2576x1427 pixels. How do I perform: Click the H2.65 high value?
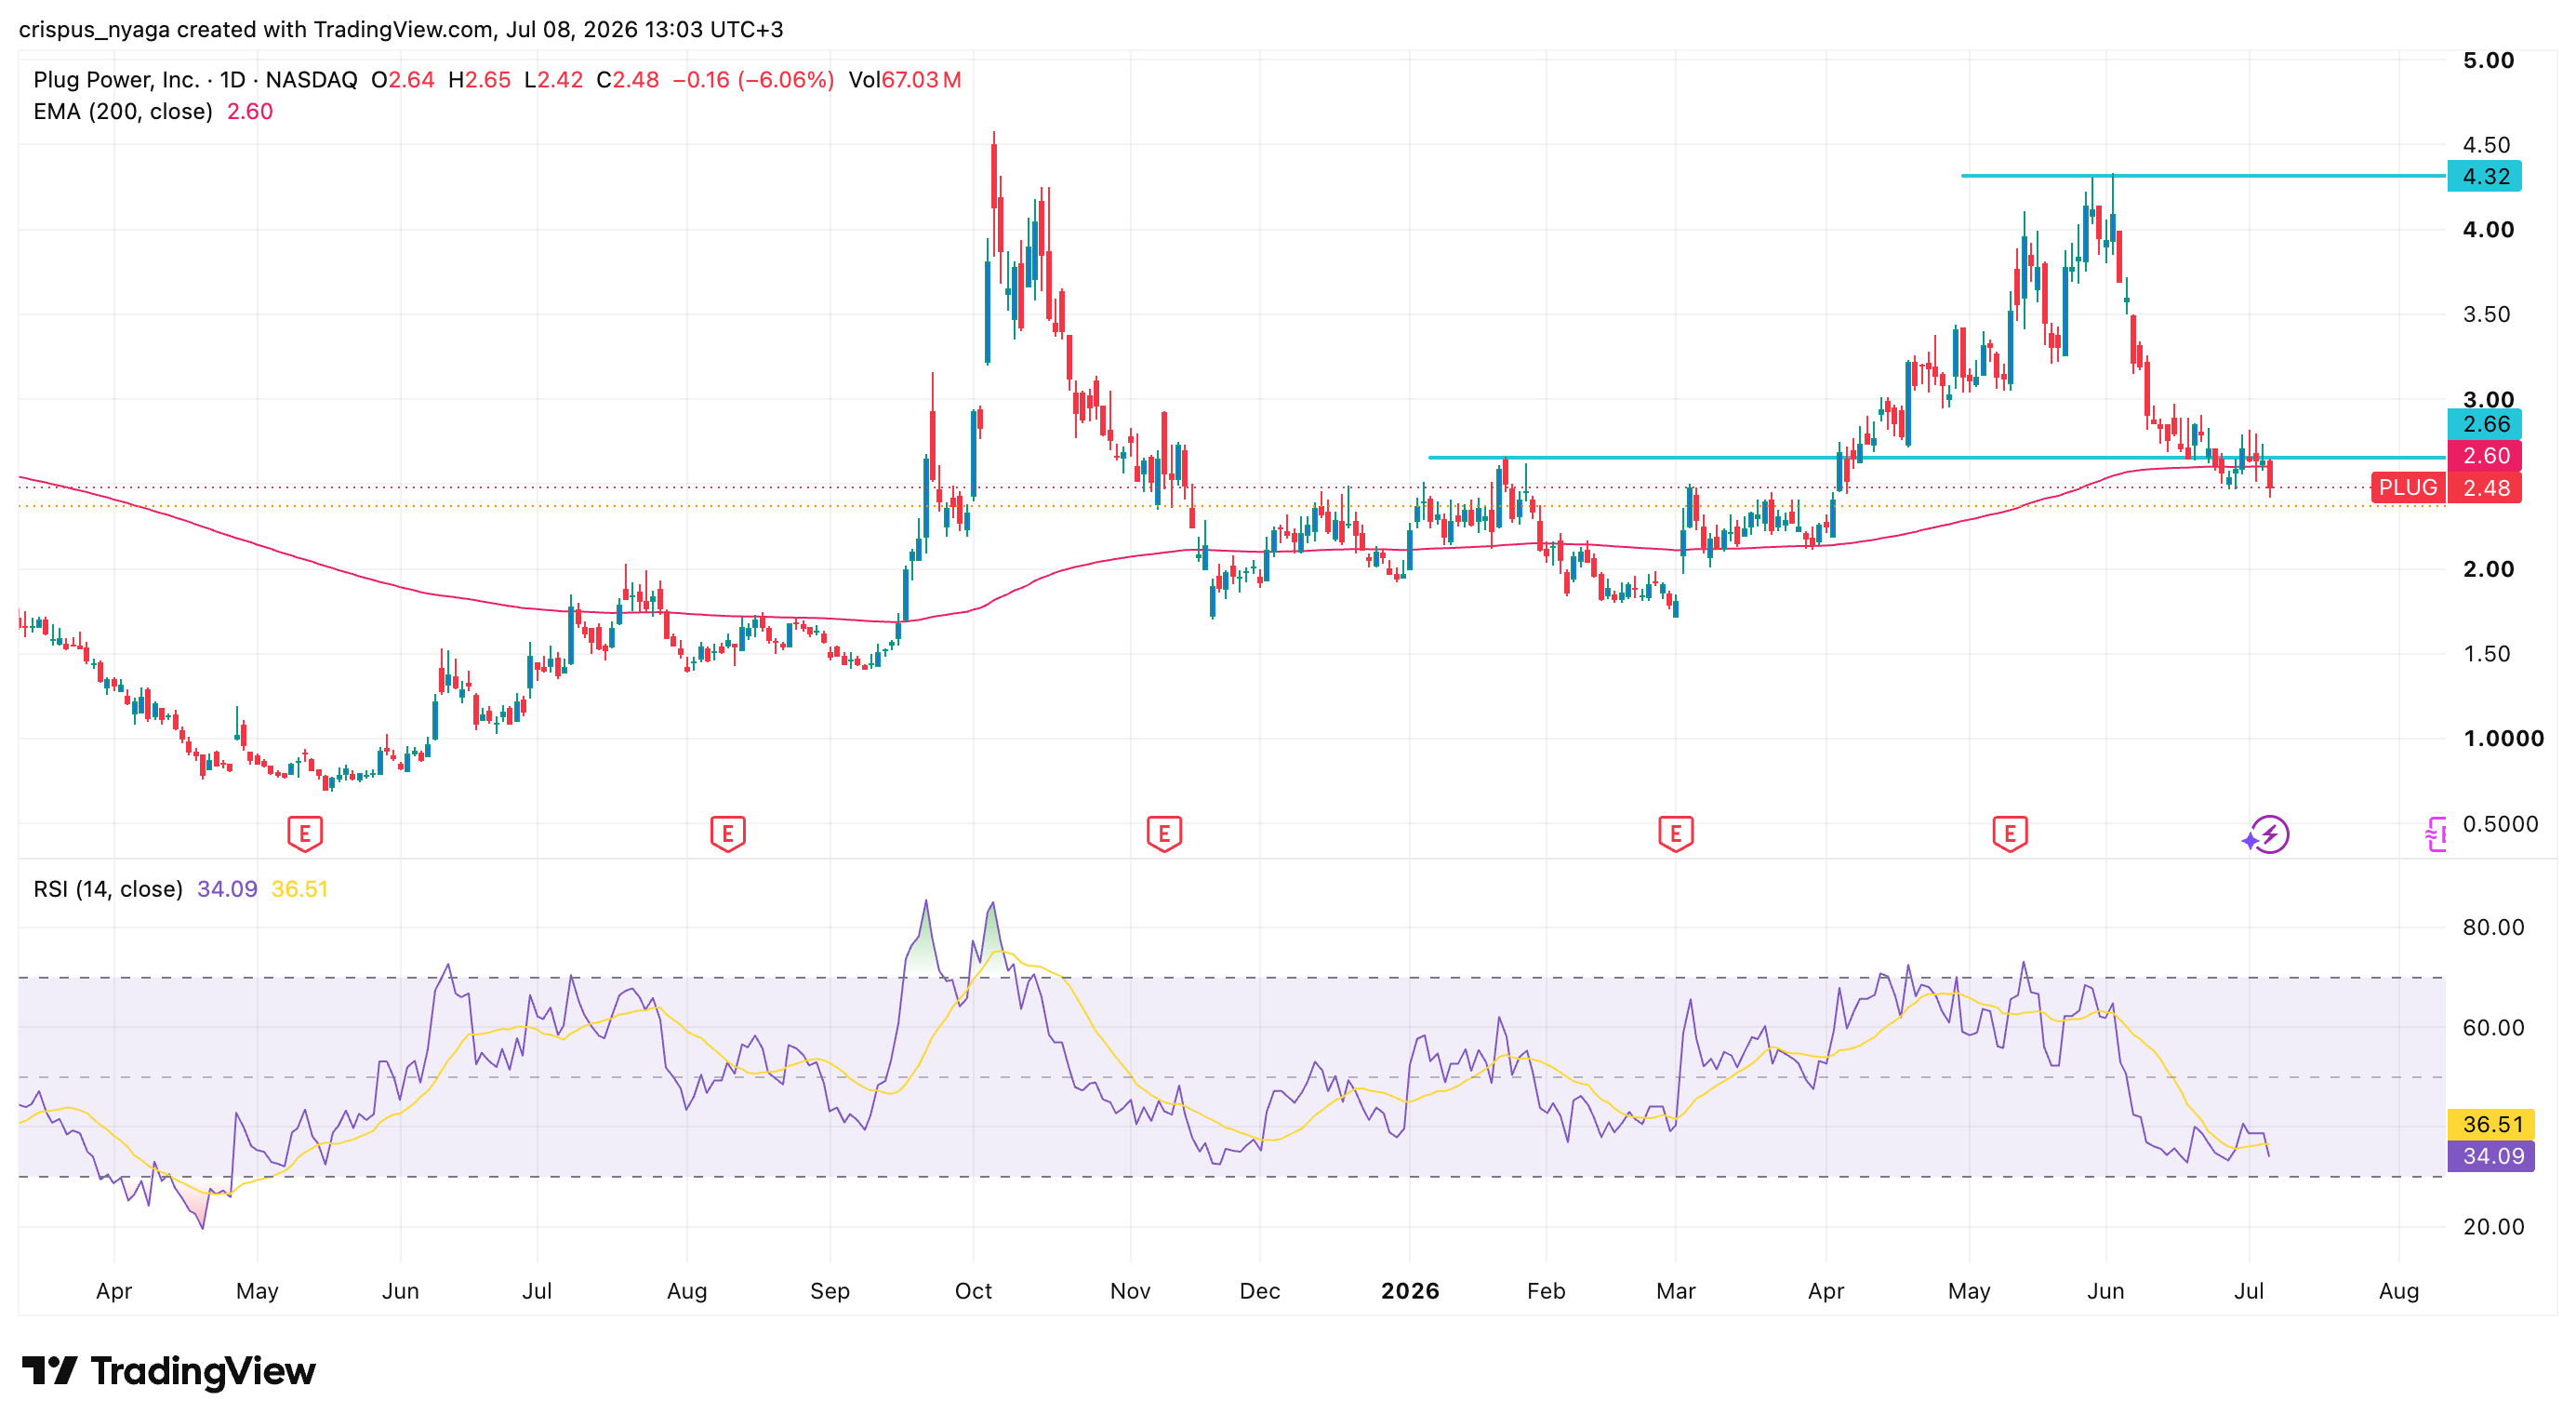point(480,80)
